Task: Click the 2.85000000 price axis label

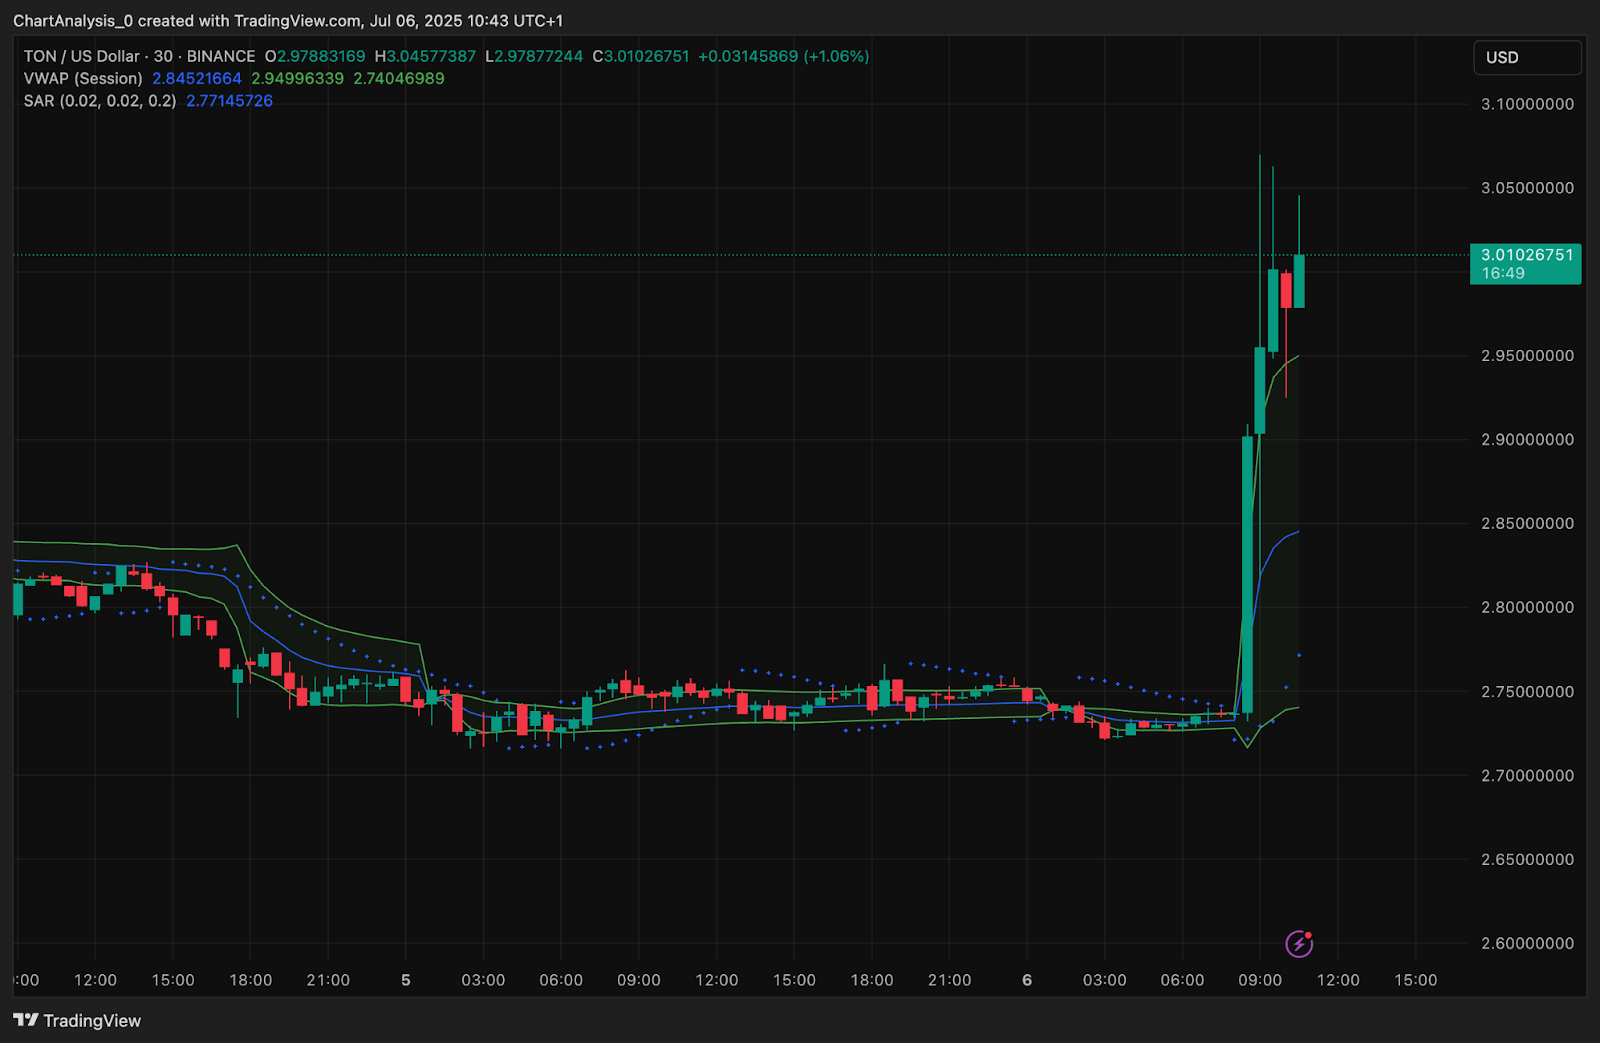Action: point(1527,523)
